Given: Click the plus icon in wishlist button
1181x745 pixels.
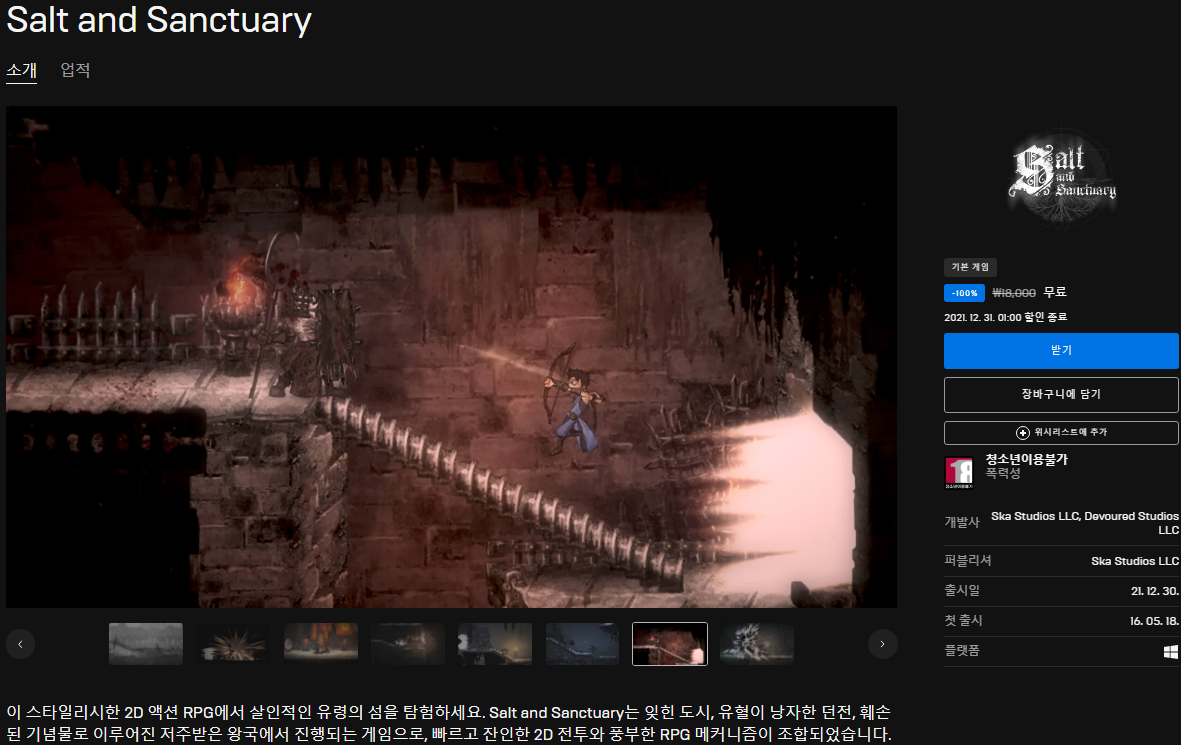Looking at the screenshot, I should point(1022,432).
